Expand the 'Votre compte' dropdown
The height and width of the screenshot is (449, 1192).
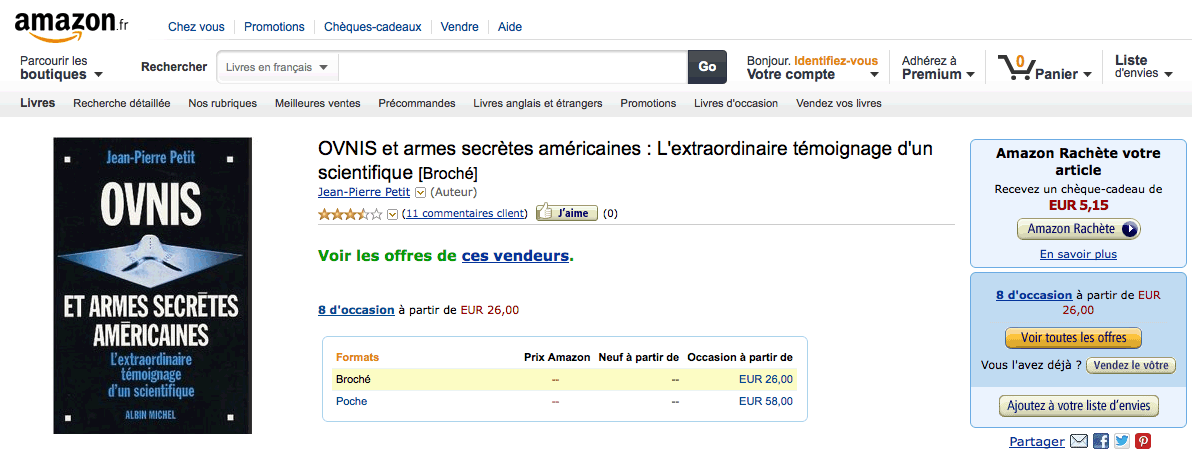812,74
